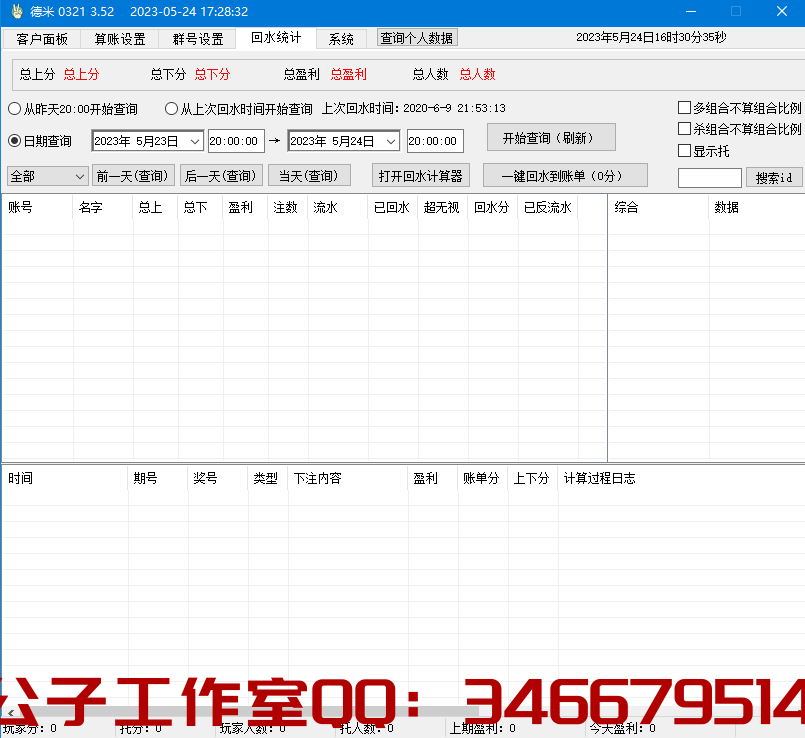Viewport: 805px width, 738px height.
Task: Click the red 总盈利 value
Action: (349, 74)
